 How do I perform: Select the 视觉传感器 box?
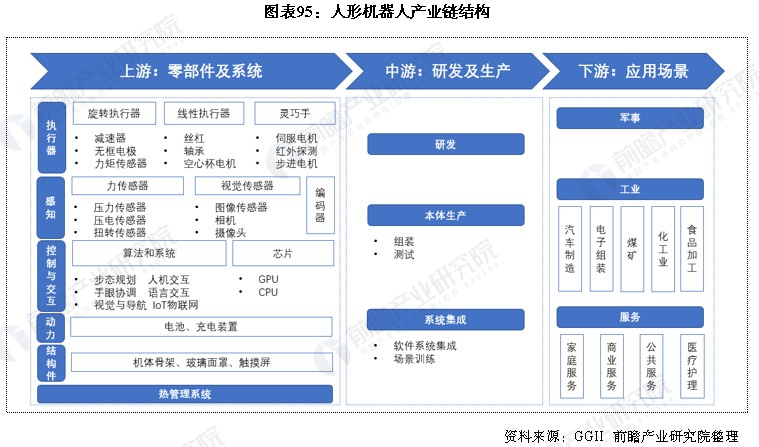click(247, 185)
